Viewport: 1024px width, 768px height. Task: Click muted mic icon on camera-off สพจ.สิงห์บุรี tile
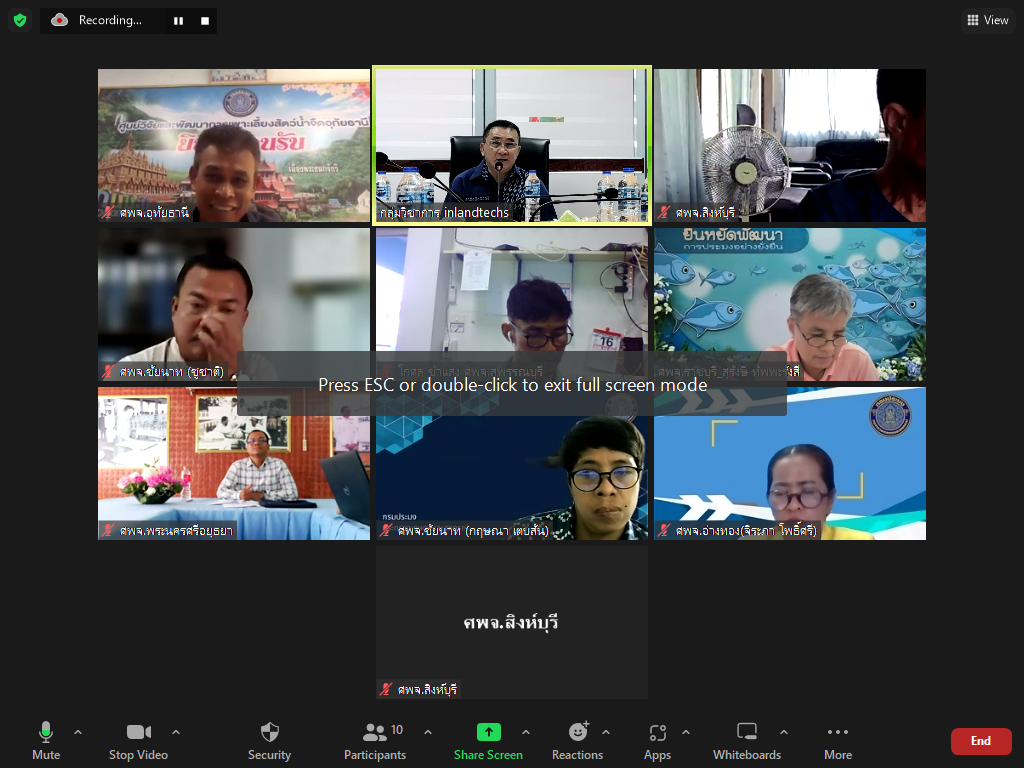387,689
